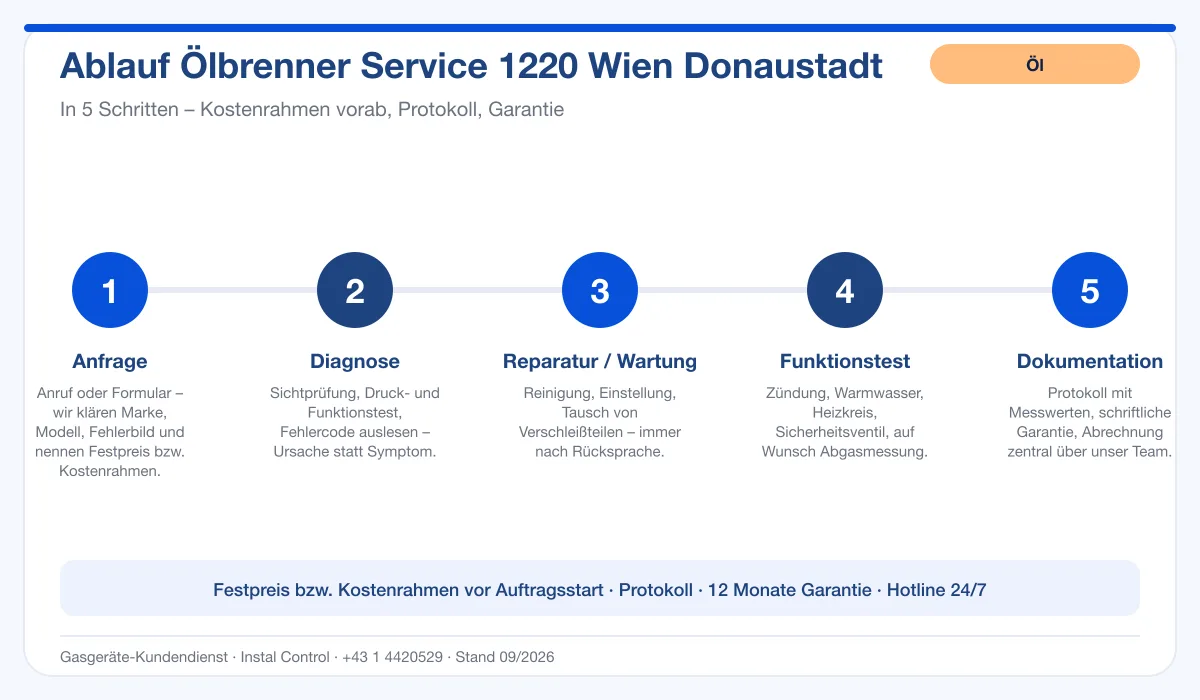The height and width of the screenshot is (700, 1200).
Task: Click subtitle In 5 Schritten
Action: 312,109
